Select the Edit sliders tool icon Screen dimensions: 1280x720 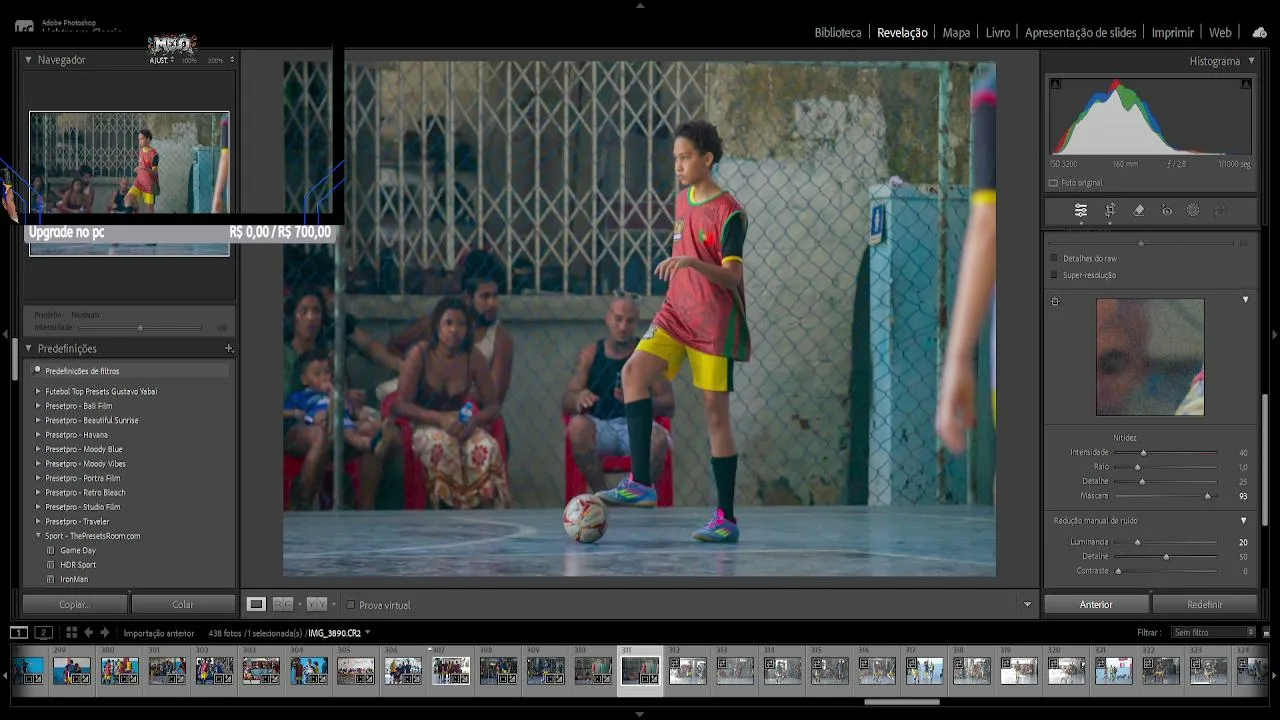coord(1081,211)
